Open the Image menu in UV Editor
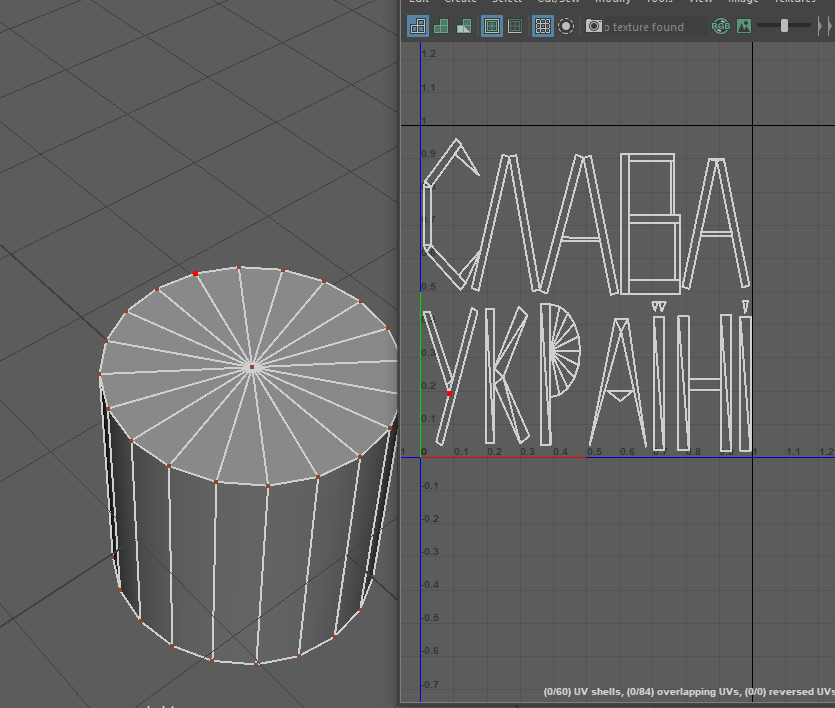The width and height of the screenshot is (835, 708). [743, 2]
